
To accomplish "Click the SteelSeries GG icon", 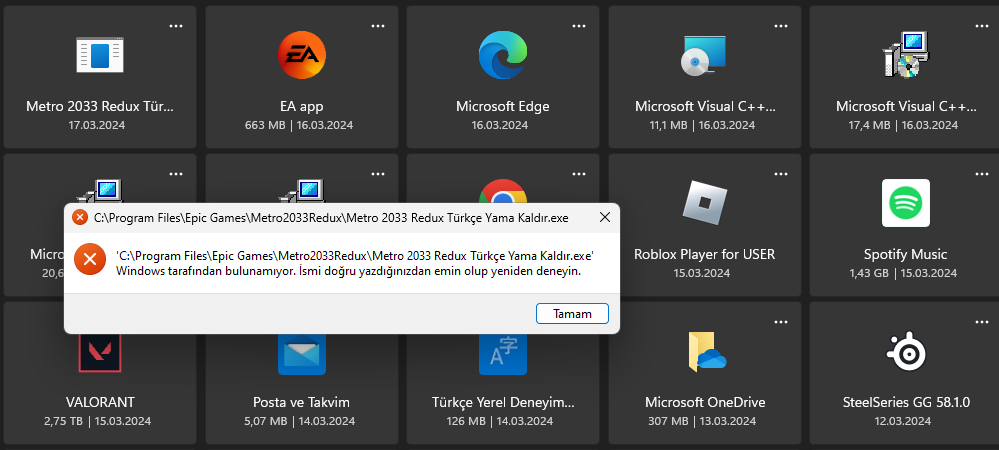I will click(905, 351).
